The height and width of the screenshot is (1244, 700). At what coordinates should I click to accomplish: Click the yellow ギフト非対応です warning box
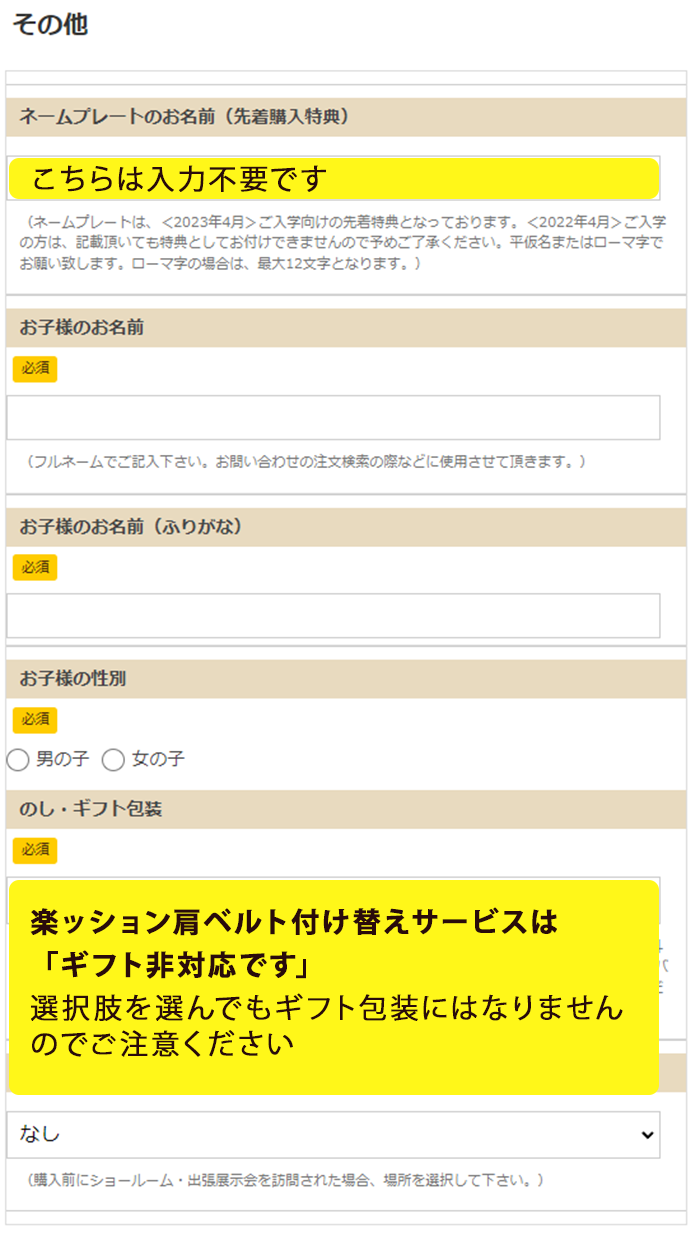(333, 987)
